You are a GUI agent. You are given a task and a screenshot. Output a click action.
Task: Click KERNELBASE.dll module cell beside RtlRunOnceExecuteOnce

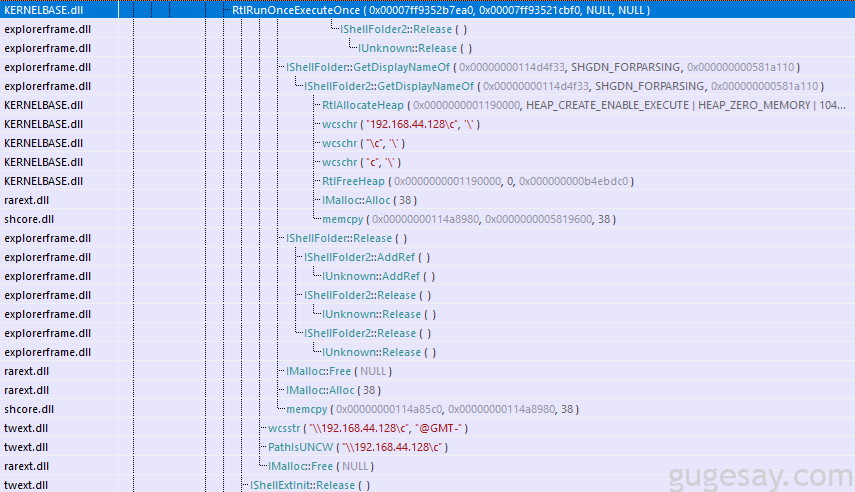pos(44,10)
